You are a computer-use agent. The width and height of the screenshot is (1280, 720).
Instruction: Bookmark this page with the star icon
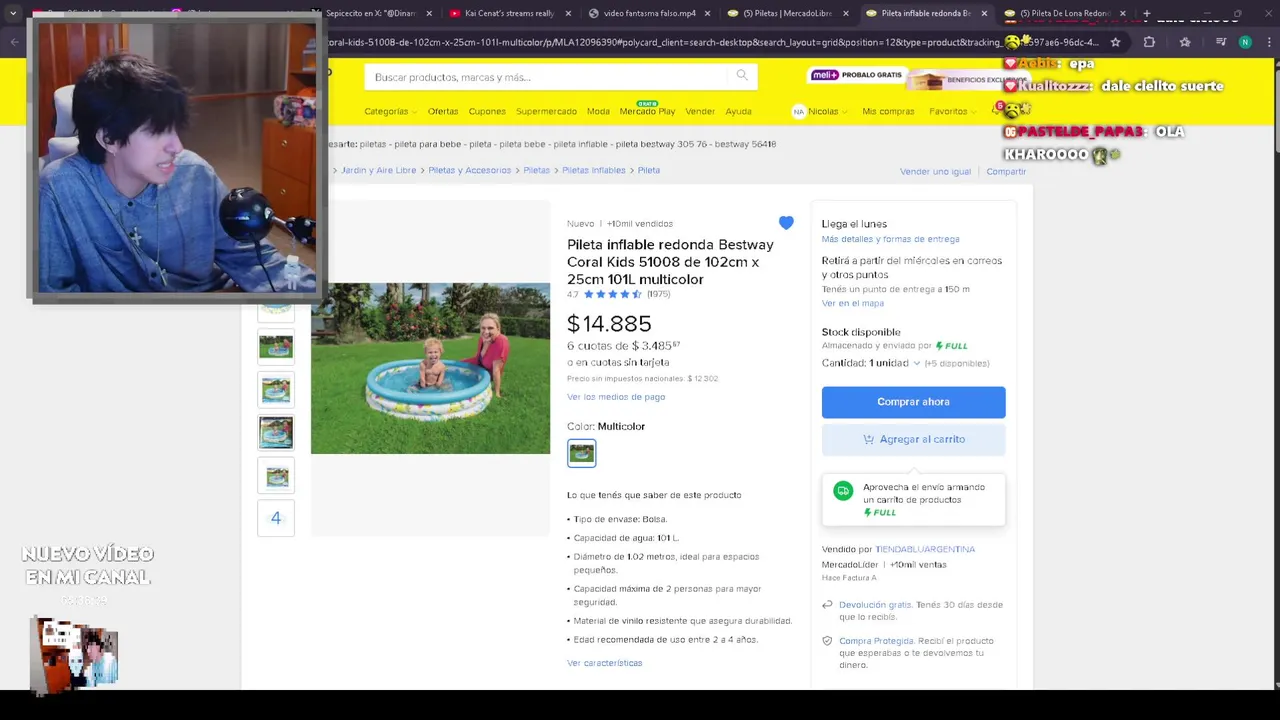pos(1116,42)
